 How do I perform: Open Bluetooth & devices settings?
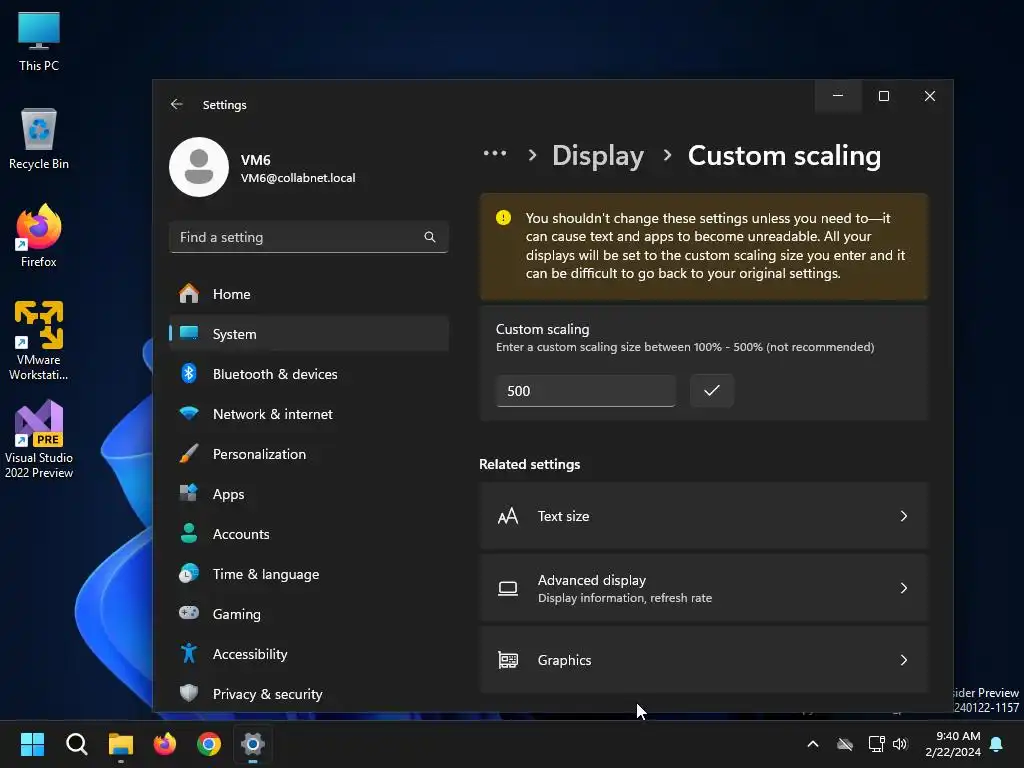(308, 374)
